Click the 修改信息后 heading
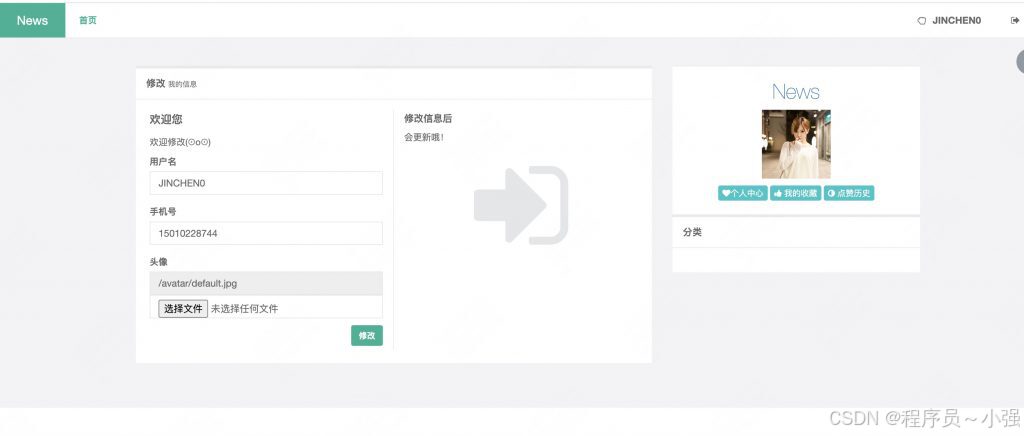 tap(428, 118)
